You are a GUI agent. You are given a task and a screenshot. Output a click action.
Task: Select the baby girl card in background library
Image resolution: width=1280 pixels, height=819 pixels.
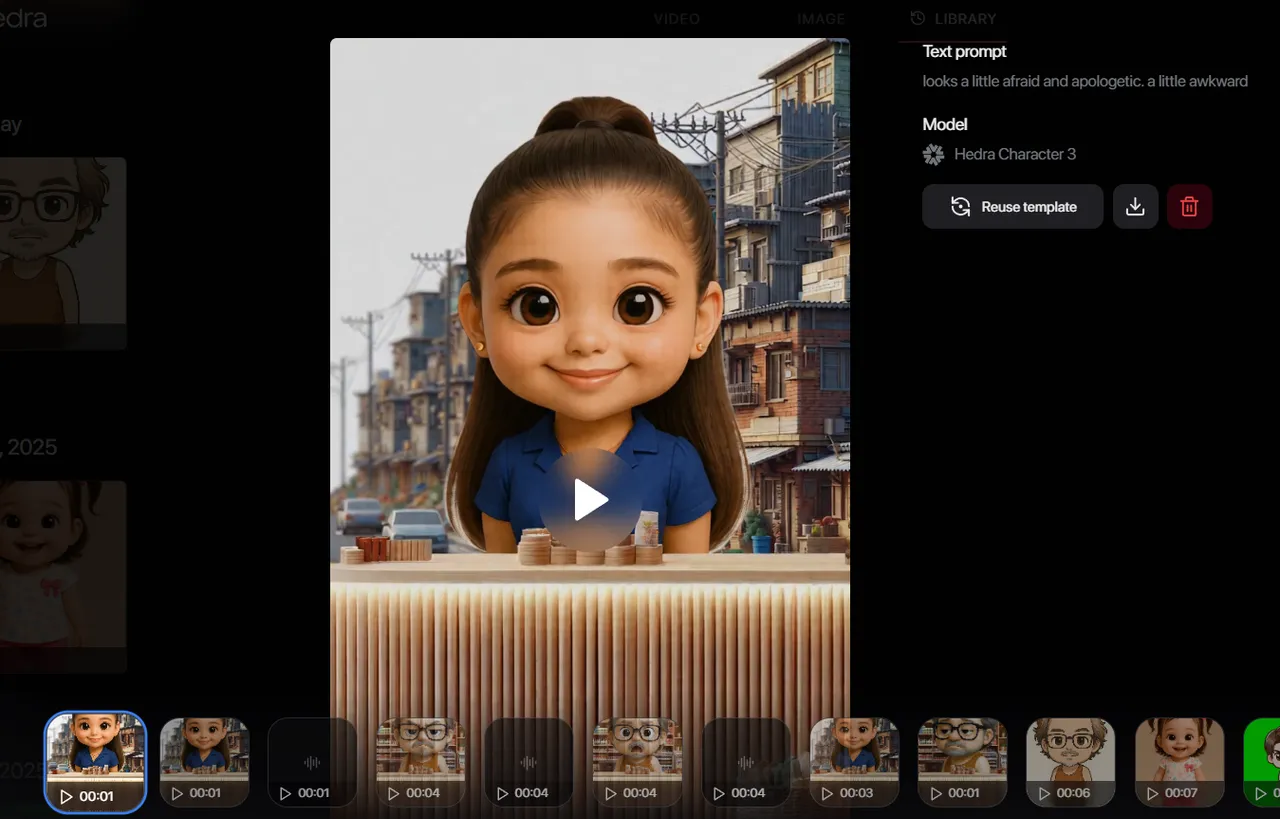pos(63,576)
